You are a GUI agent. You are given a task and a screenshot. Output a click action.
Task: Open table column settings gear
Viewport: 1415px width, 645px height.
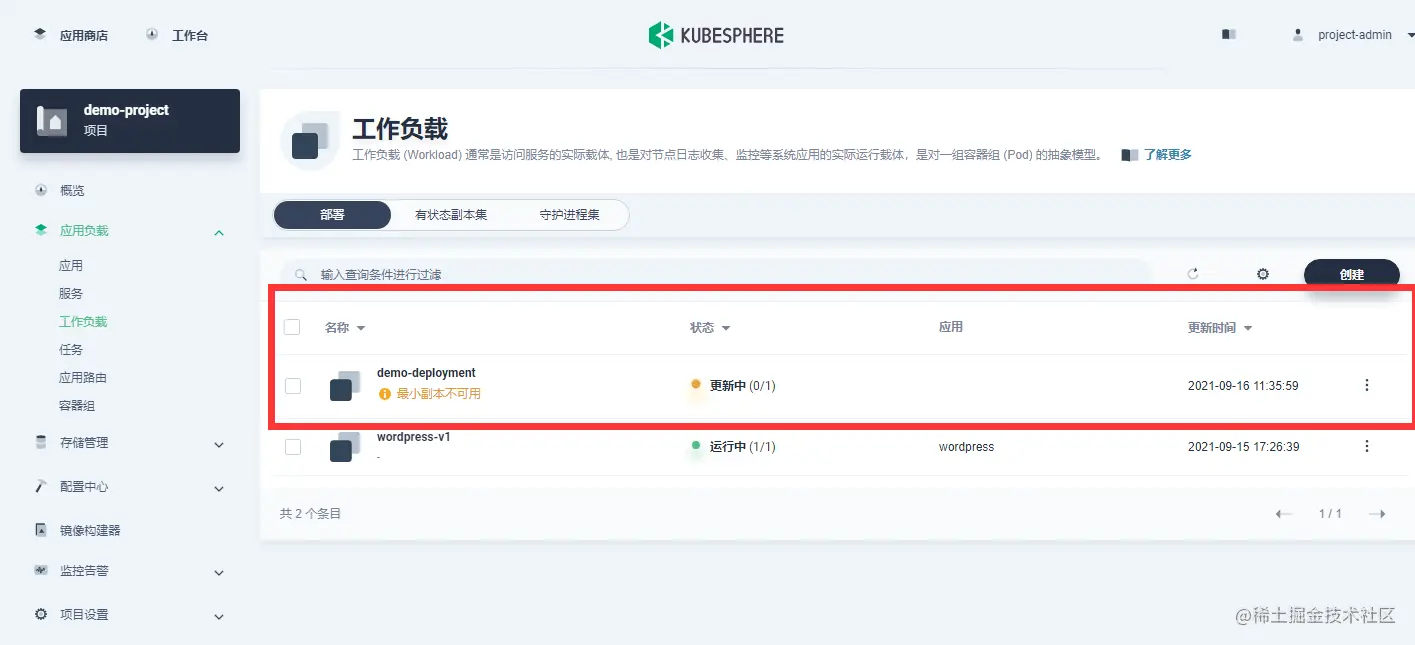tap(1263, 274)
